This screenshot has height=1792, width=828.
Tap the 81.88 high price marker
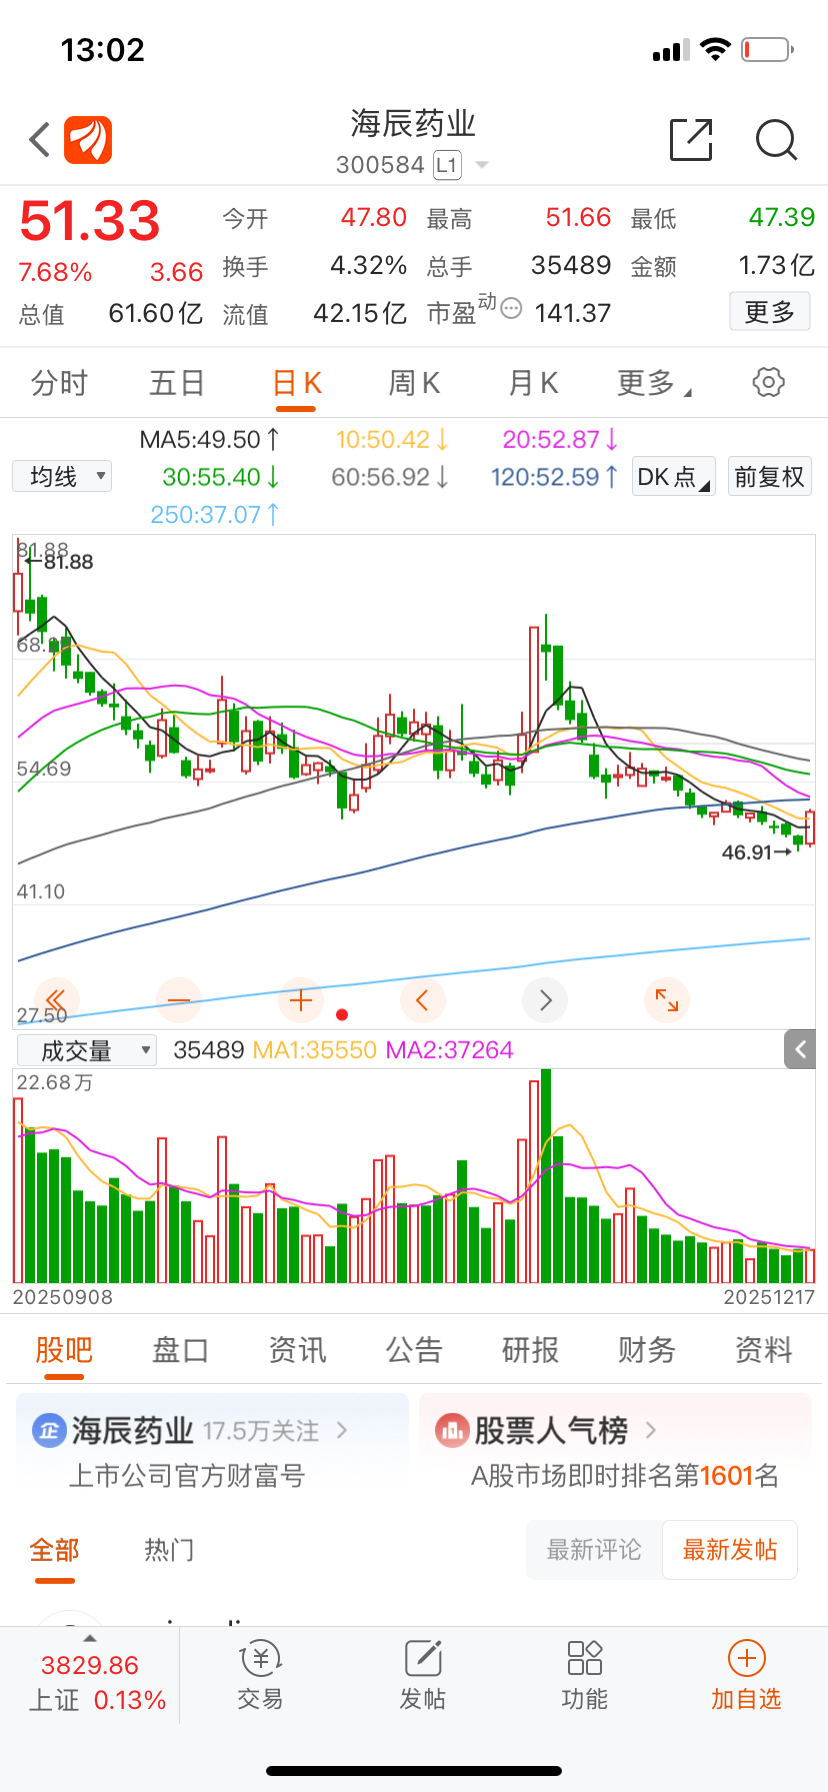(60, 562)
